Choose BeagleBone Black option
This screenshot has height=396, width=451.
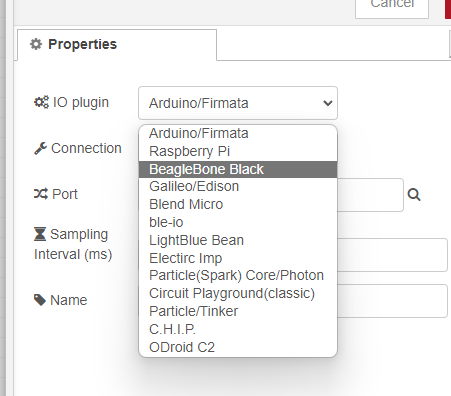(238, 169)
